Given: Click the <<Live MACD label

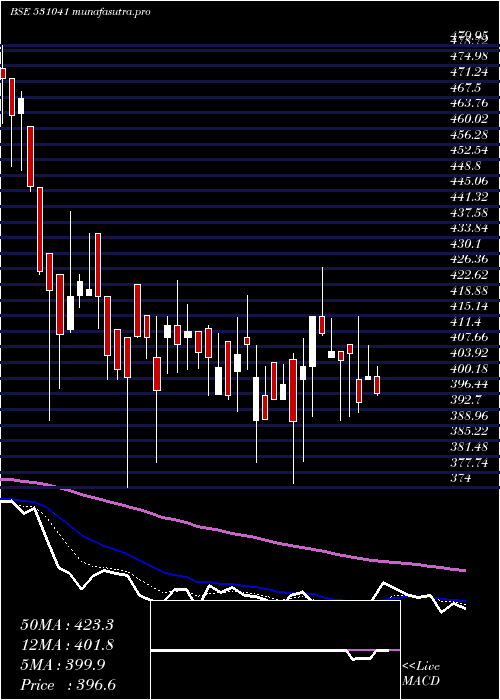Looking at the screenshot, I should [421, 674].
